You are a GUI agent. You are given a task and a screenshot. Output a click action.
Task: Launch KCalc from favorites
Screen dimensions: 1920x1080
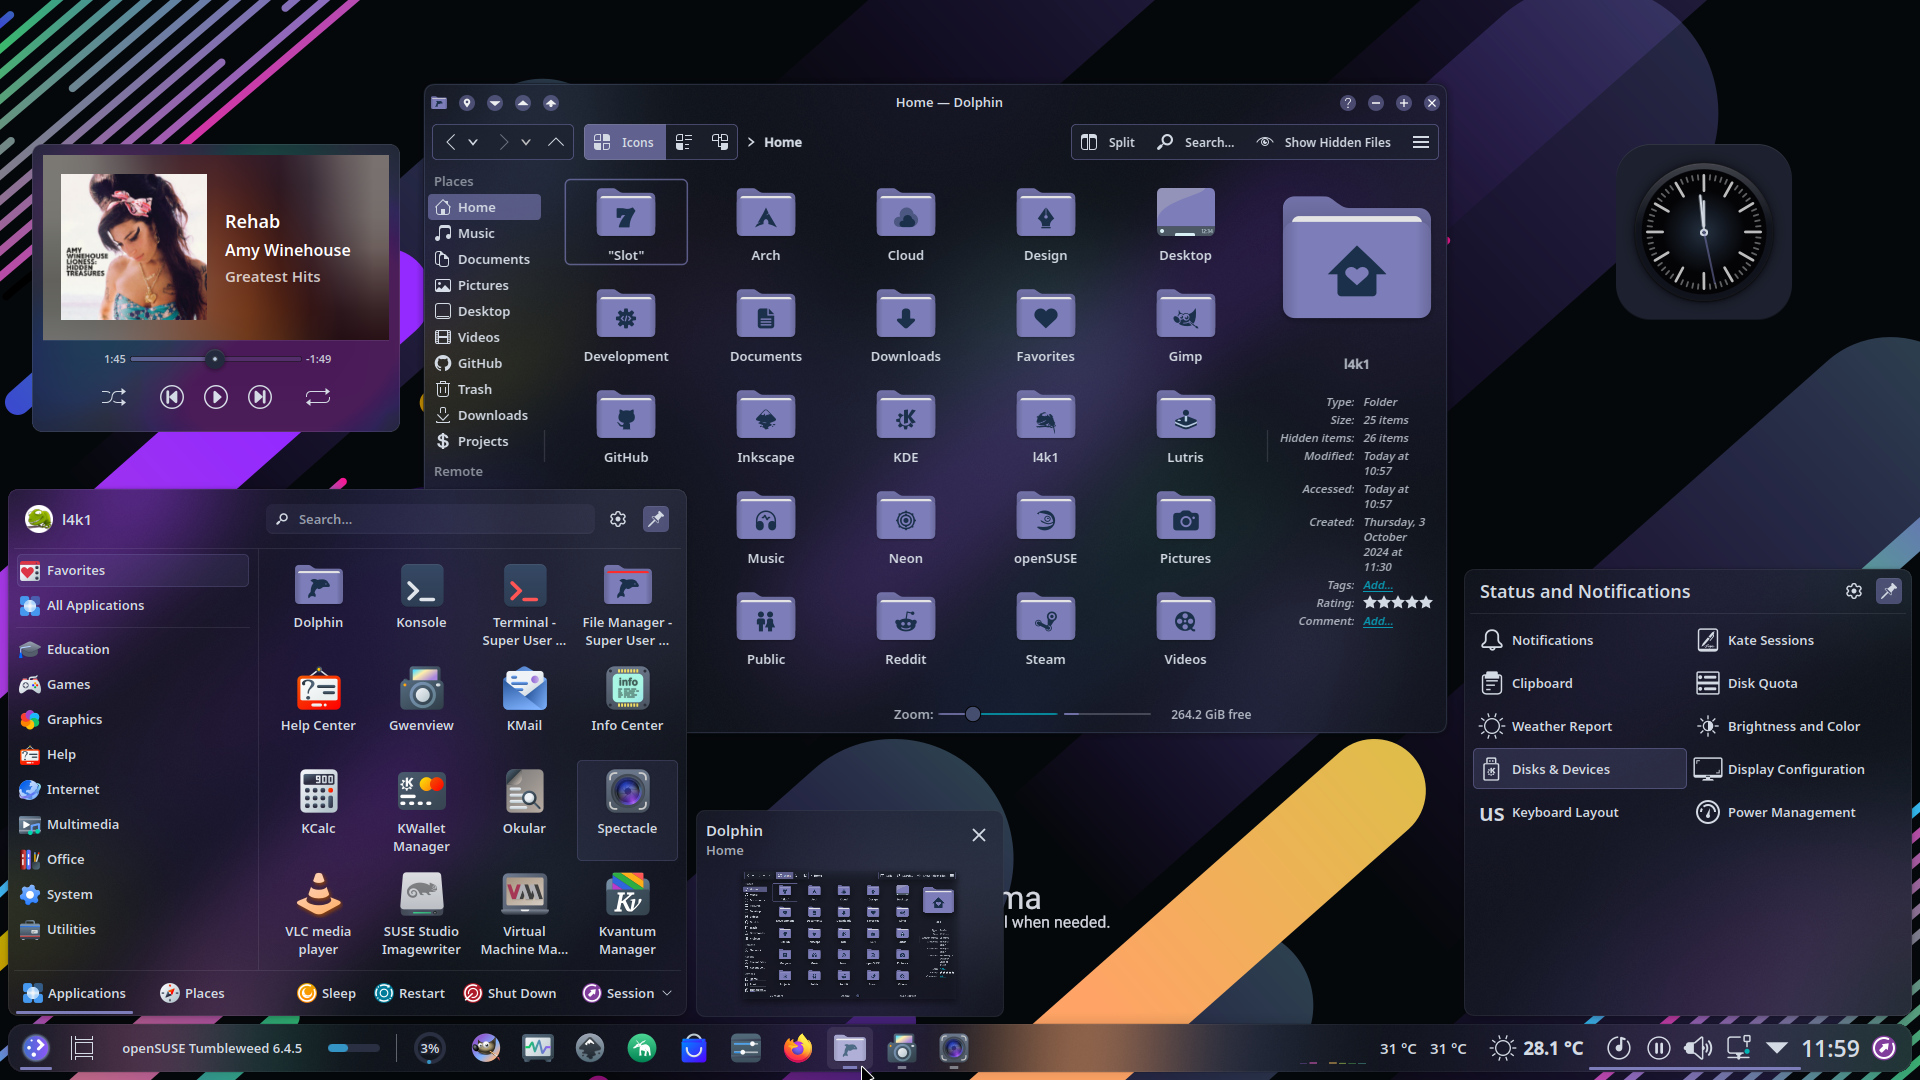coord(318,803)
